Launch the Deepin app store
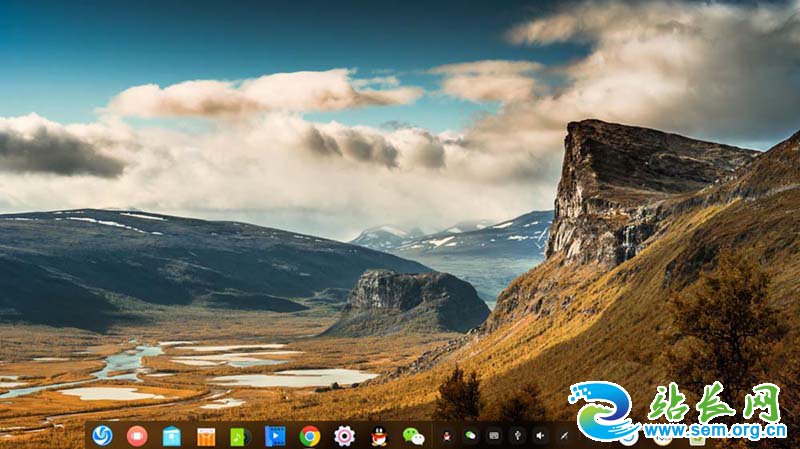 pyautogui.click(x=172, y=435)
